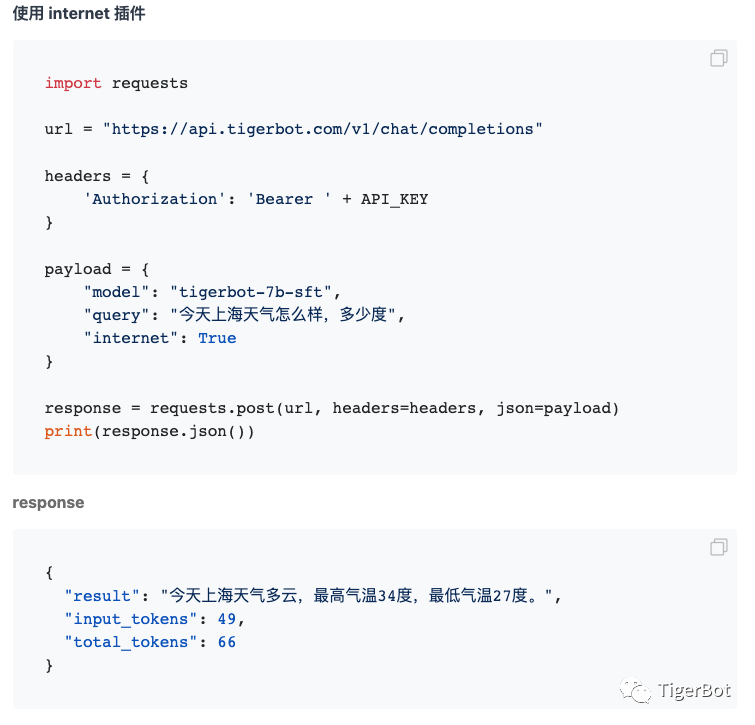755x725 pixels.
Task: Click the API_KEY variable
Action: [x=394, y=199]
